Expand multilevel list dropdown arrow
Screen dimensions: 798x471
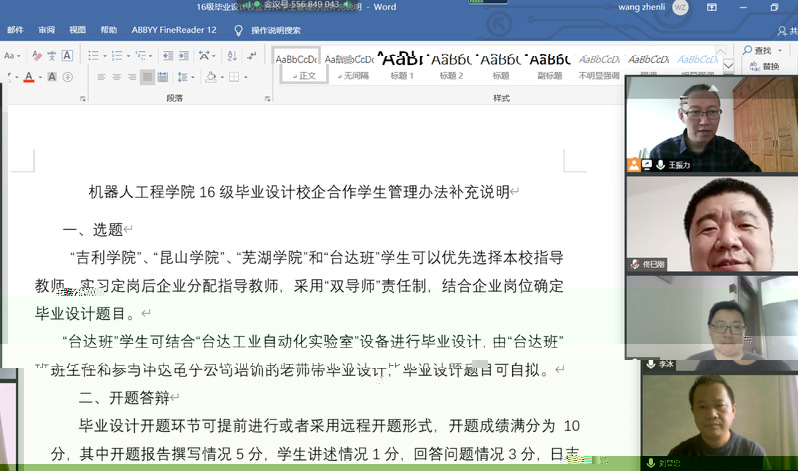[x=151, y=56]
